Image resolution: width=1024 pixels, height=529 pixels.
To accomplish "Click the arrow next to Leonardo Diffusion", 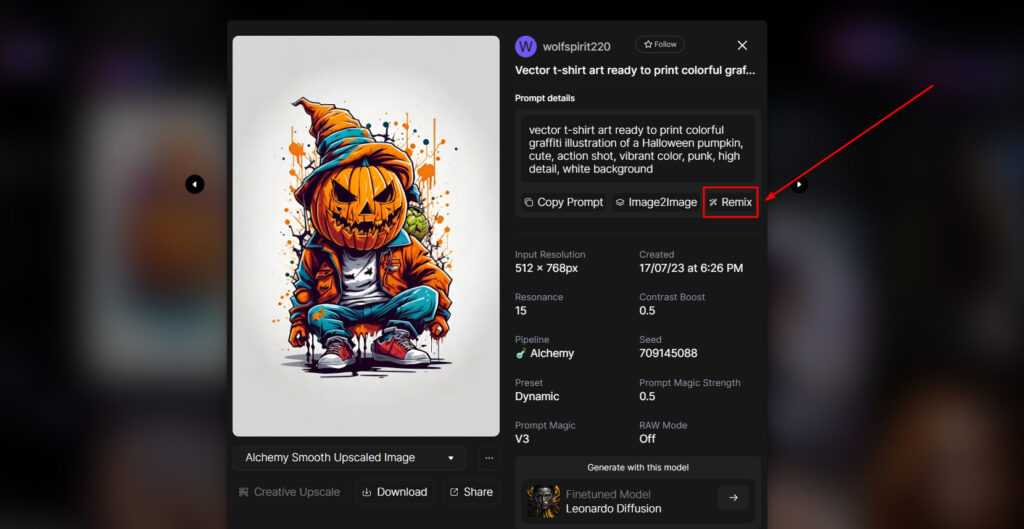I will coord(733,498).
